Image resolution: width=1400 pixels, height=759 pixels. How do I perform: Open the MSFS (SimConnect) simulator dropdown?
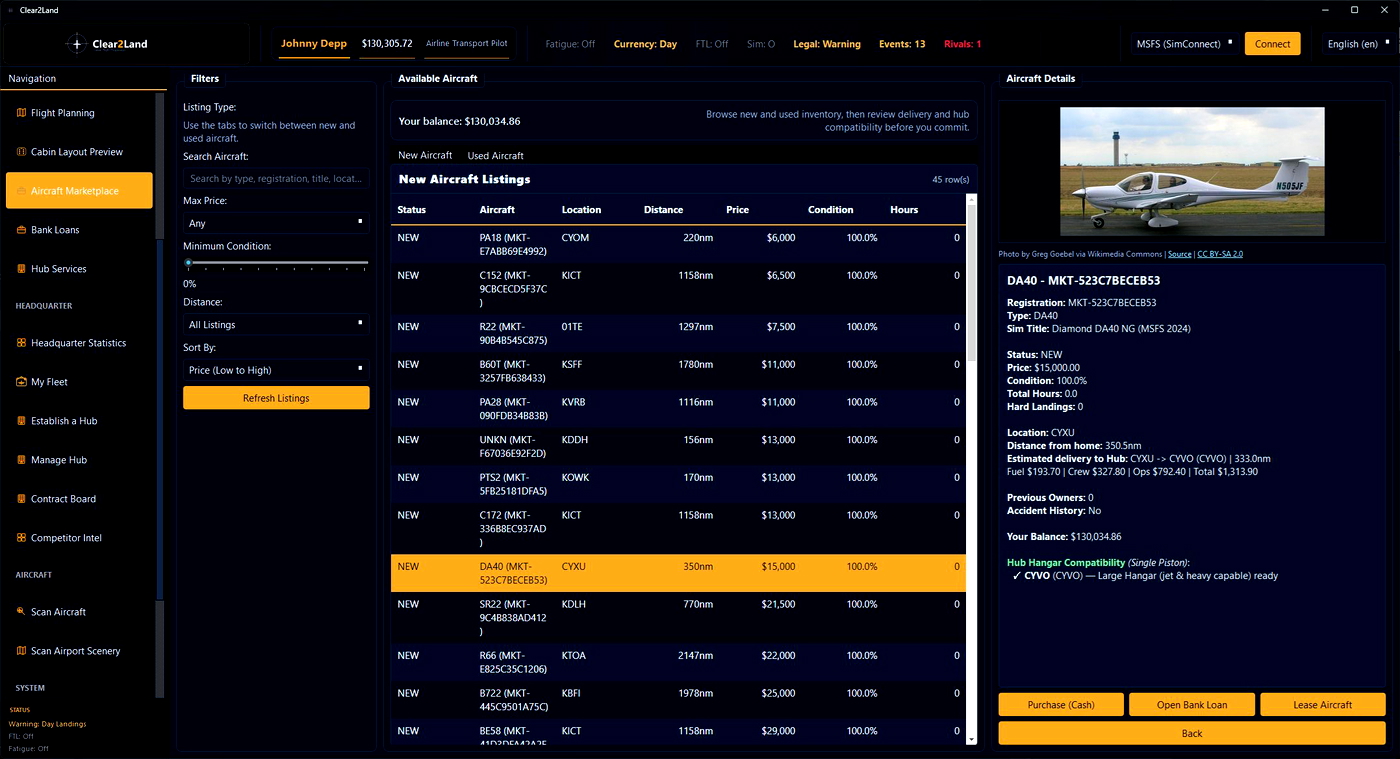[x=1183, y=44]
